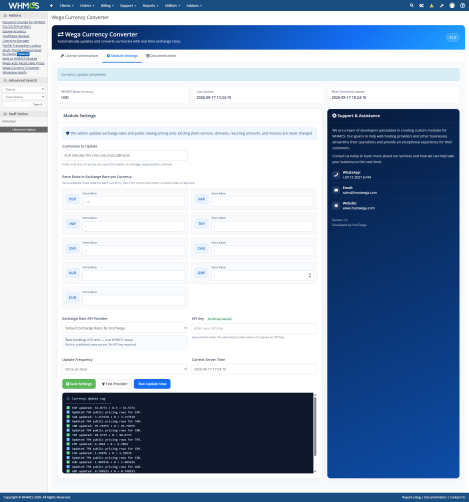Click the green Save Settings button
This screenshot has width=469, height=502.
pyautogui.click(x=79, y=384)
